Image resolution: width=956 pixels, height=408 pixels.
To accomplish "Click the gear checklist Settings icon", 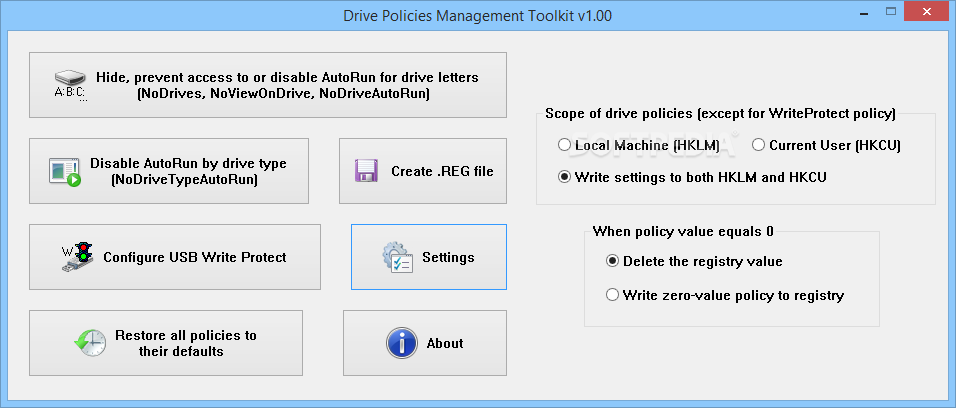I will point(399,258).
